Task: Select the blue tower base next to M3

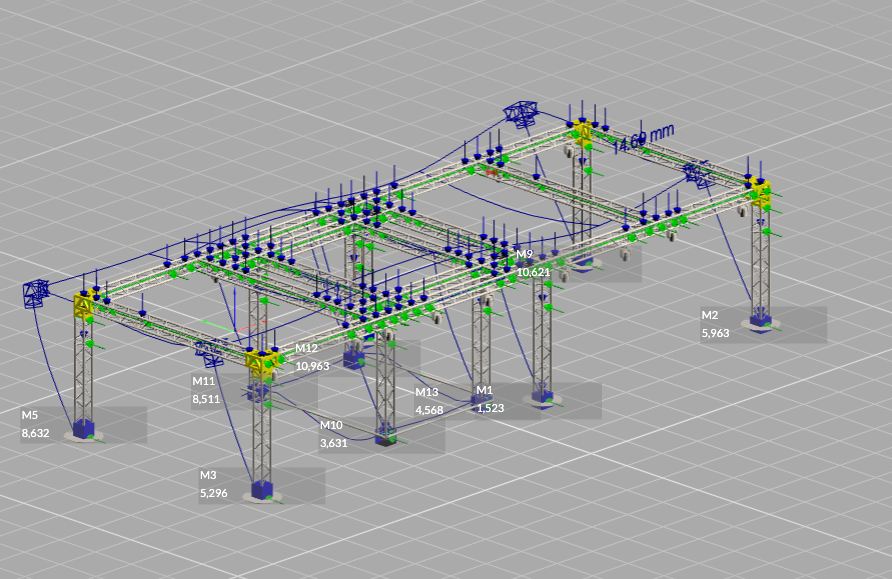Action: 263,490
